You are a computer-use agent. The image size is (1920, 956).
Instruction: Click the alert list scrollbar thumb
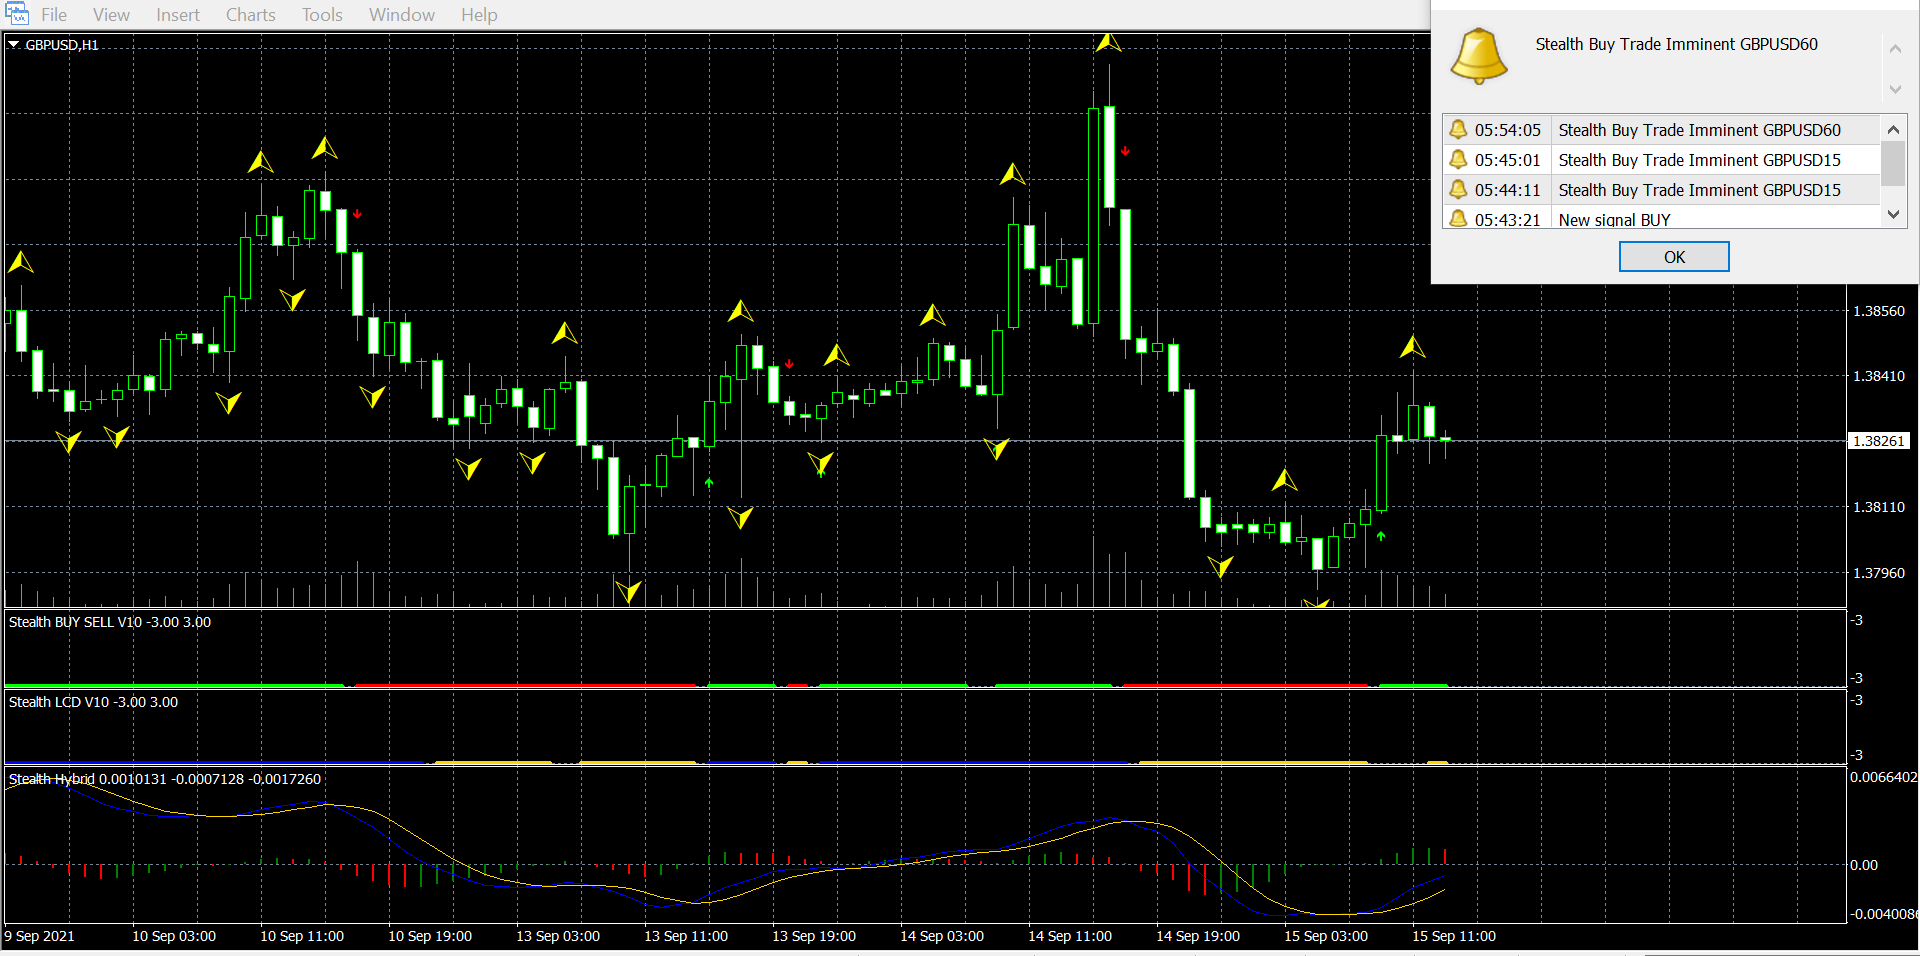1892,164
